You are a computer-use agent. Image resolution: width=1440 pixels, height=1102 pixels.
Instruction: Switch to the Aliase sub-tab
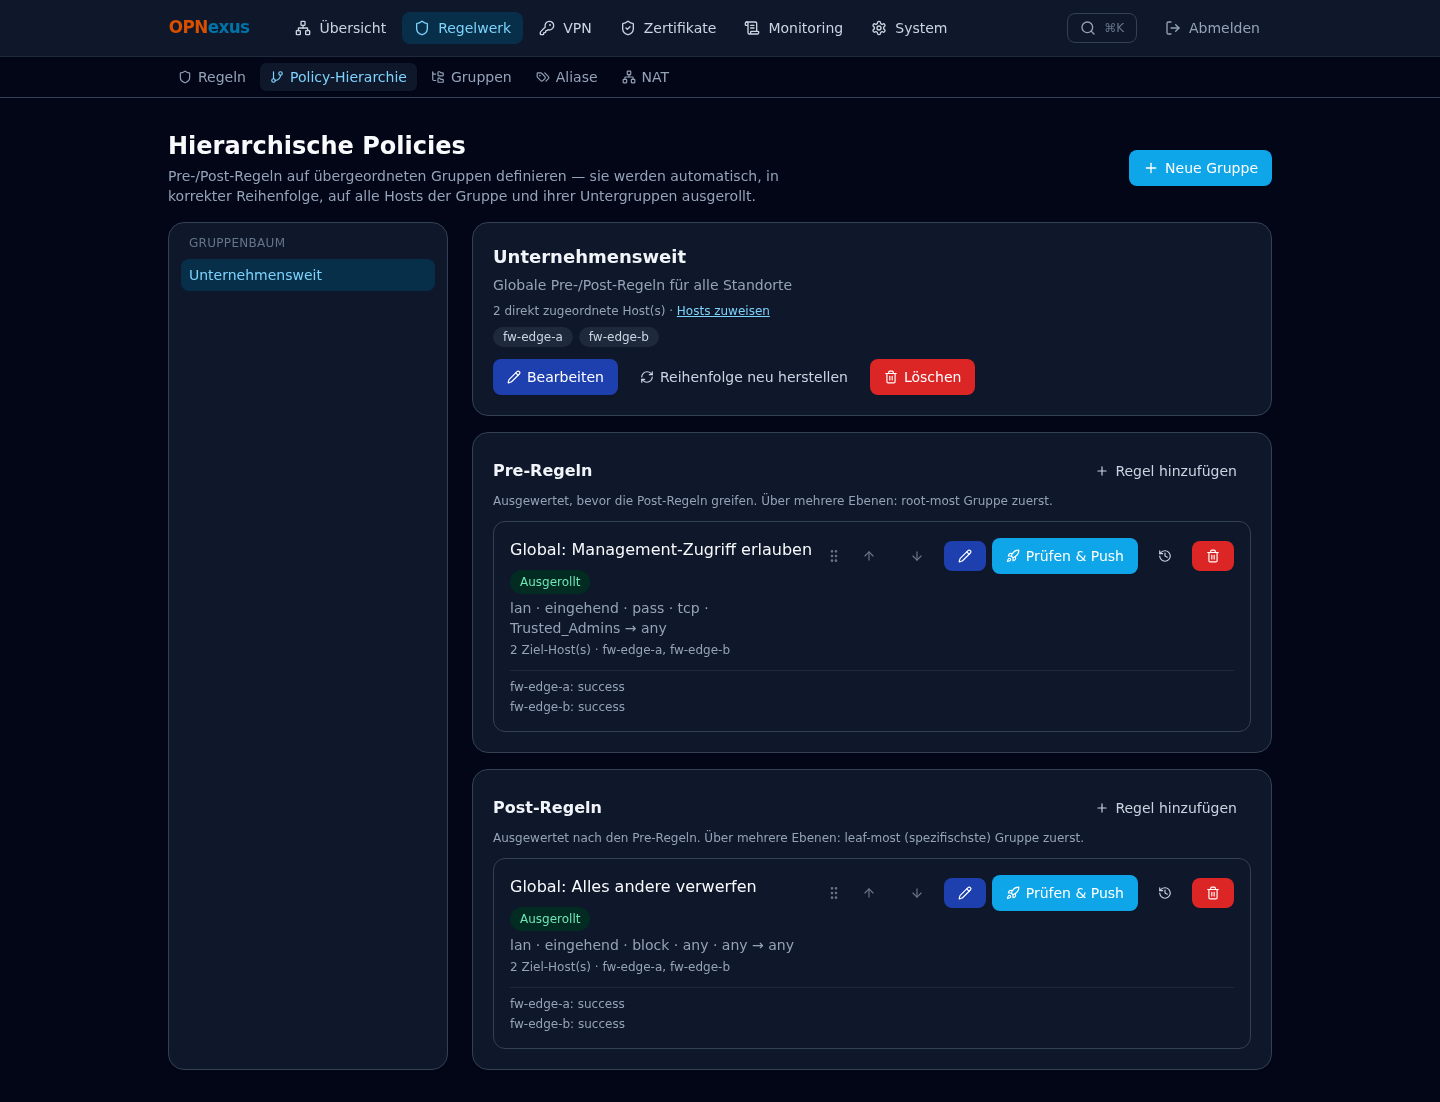[x=566, y=77]
